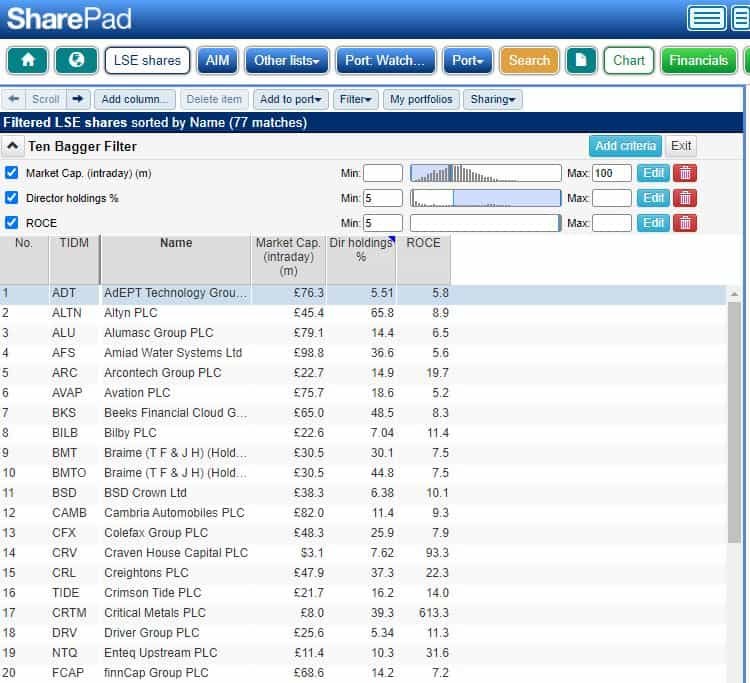
Task: Edit the Director holdings criterion
Action: pos(653,198)
